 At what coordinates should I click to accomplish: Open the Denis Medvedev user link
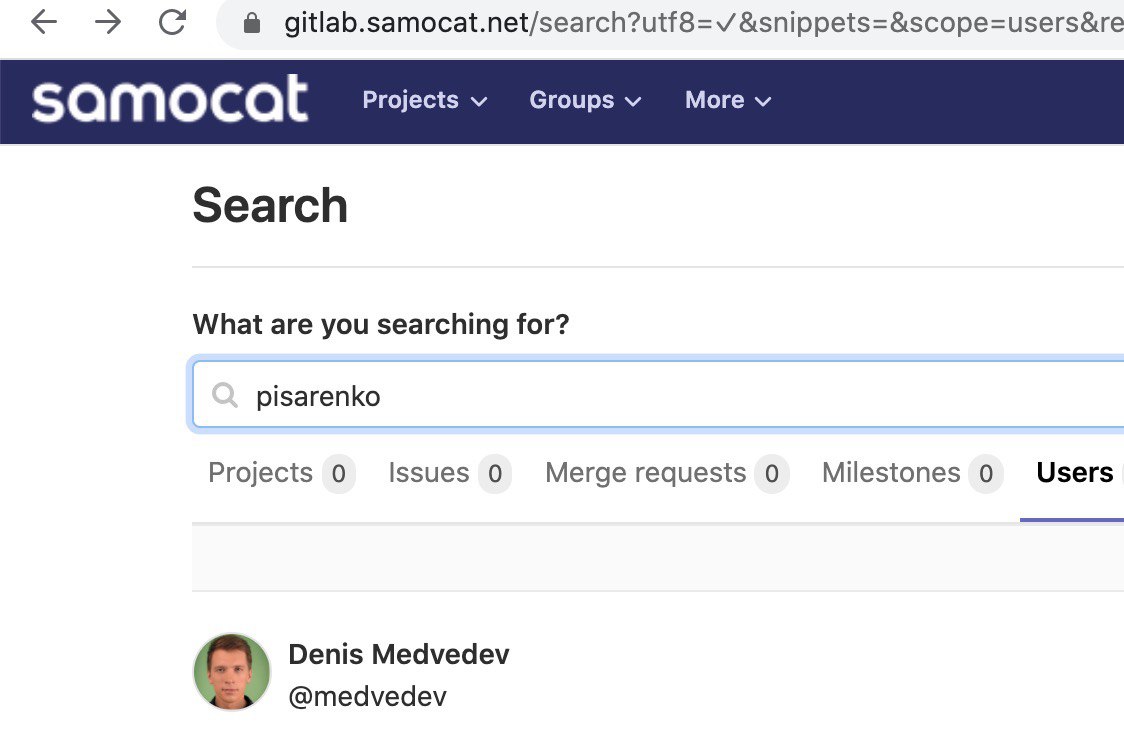tap(398, 654)
